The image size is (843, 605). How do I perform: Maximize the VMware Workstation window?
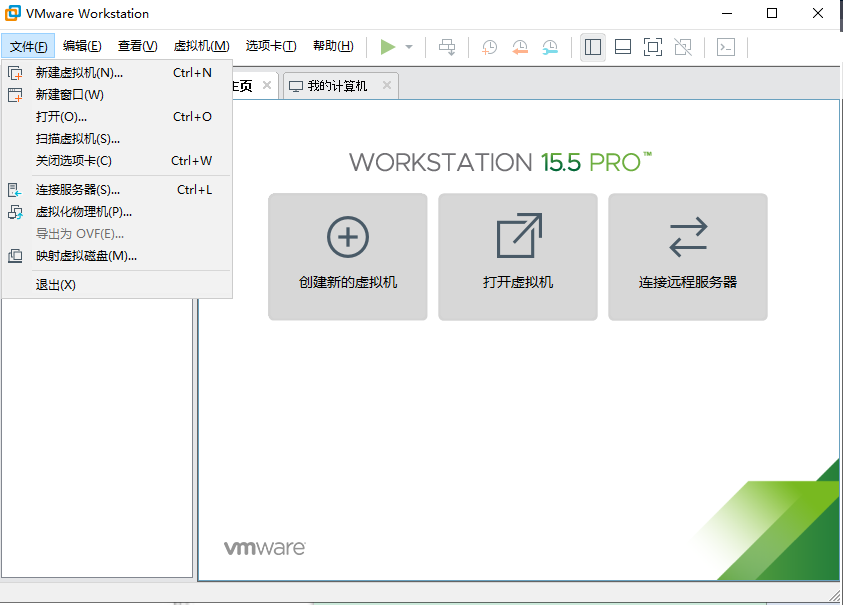772,13
